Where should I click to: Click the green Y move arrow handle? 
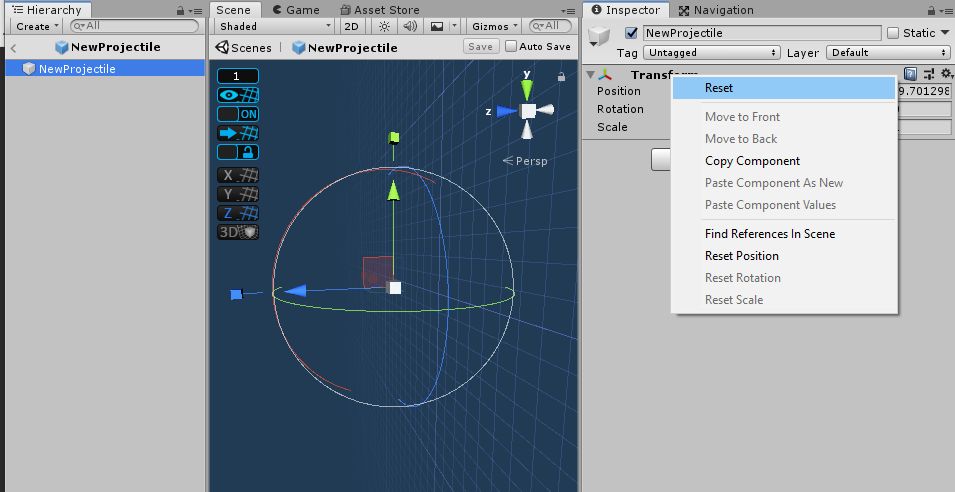[x=393, y=190]
